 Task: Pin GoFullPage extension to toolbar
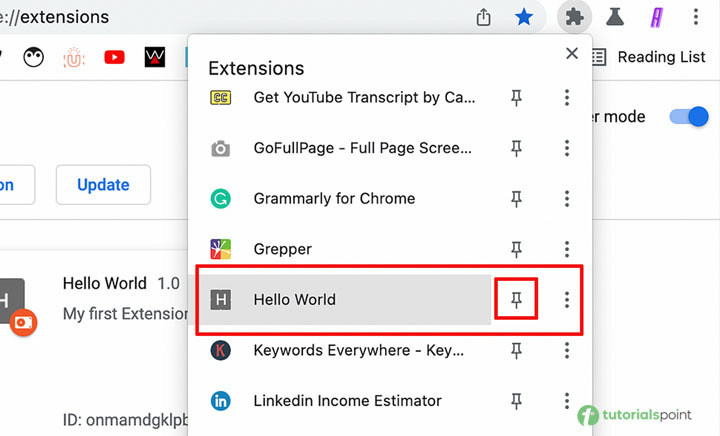click(517, 148)
